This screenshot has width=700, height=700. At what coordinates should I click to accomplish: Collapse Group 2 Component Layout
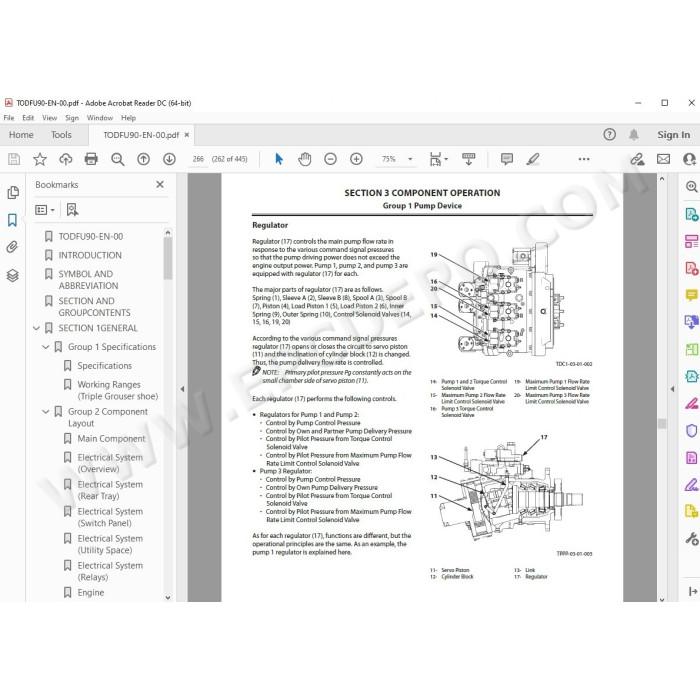point(46,412)
